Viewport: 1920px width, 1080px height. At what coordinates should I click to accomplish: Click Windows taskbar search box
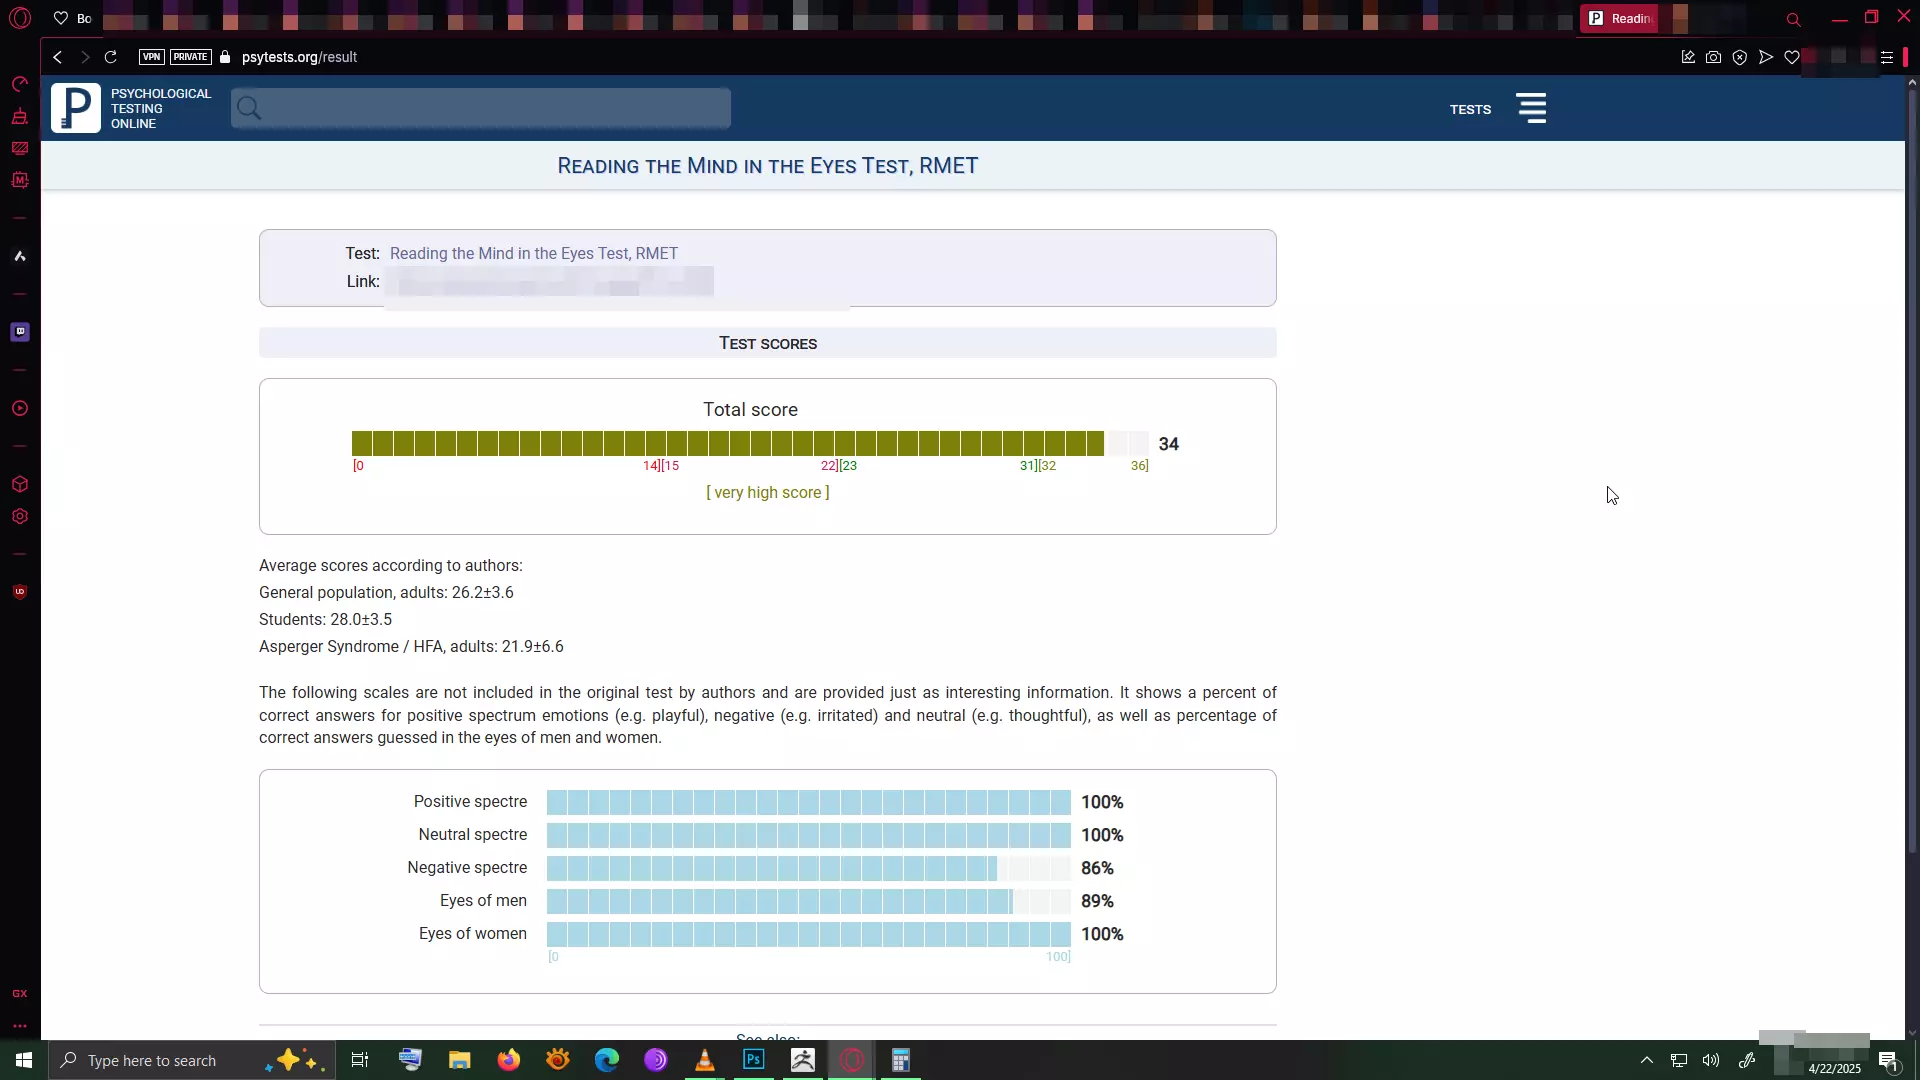tap(190, 1060)
